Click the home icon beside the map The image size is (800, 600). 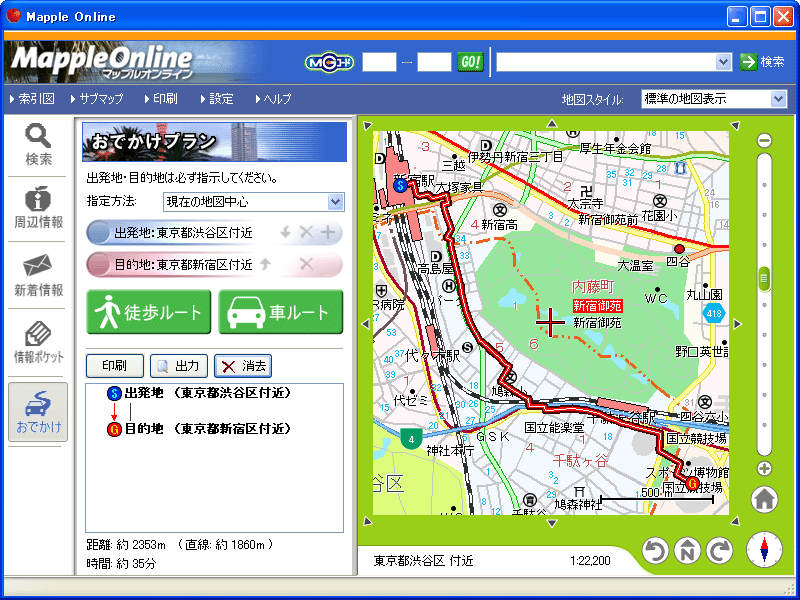(x=764, y=499)
